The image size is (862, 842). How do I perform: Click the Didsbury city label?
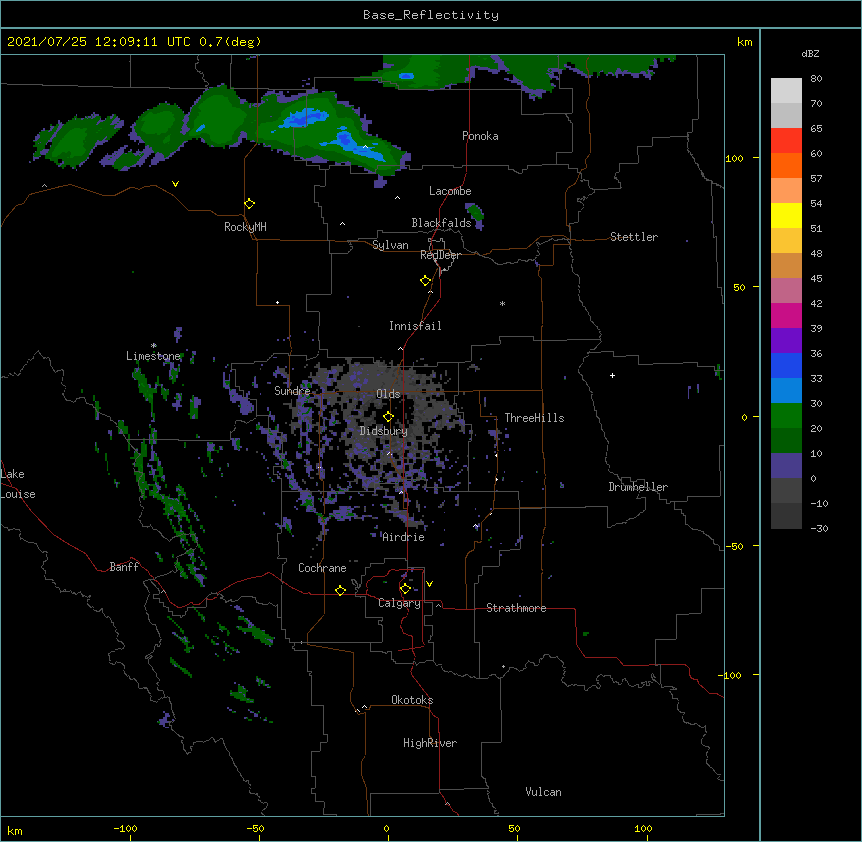(384, 431)
